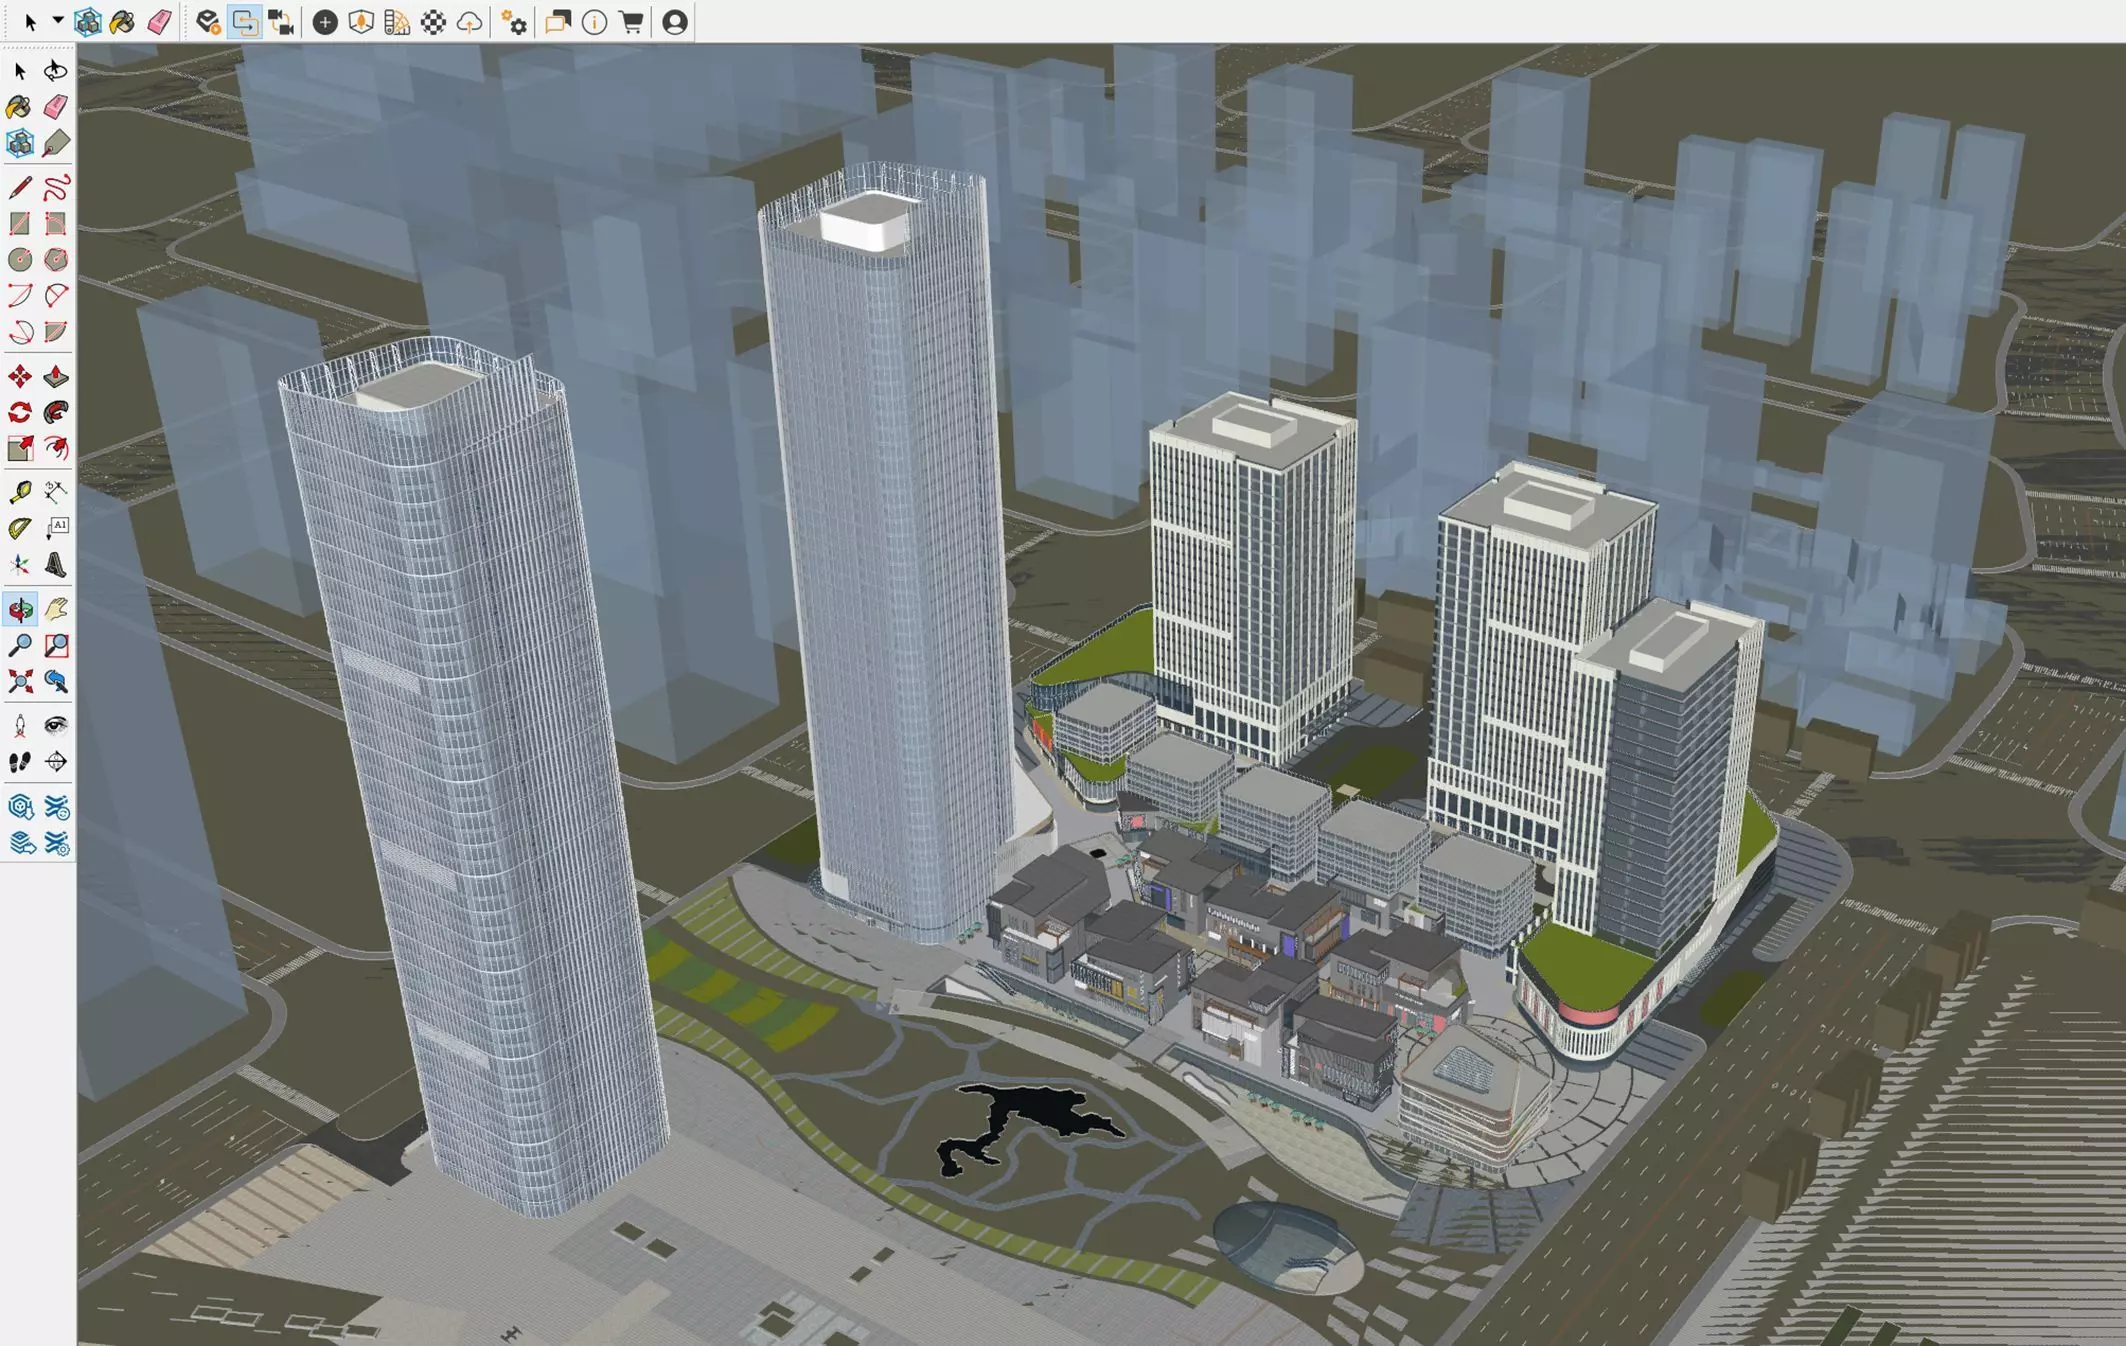2126x1346 pixels.
Task: Open the user account profile icon
Action: point(675,22)
